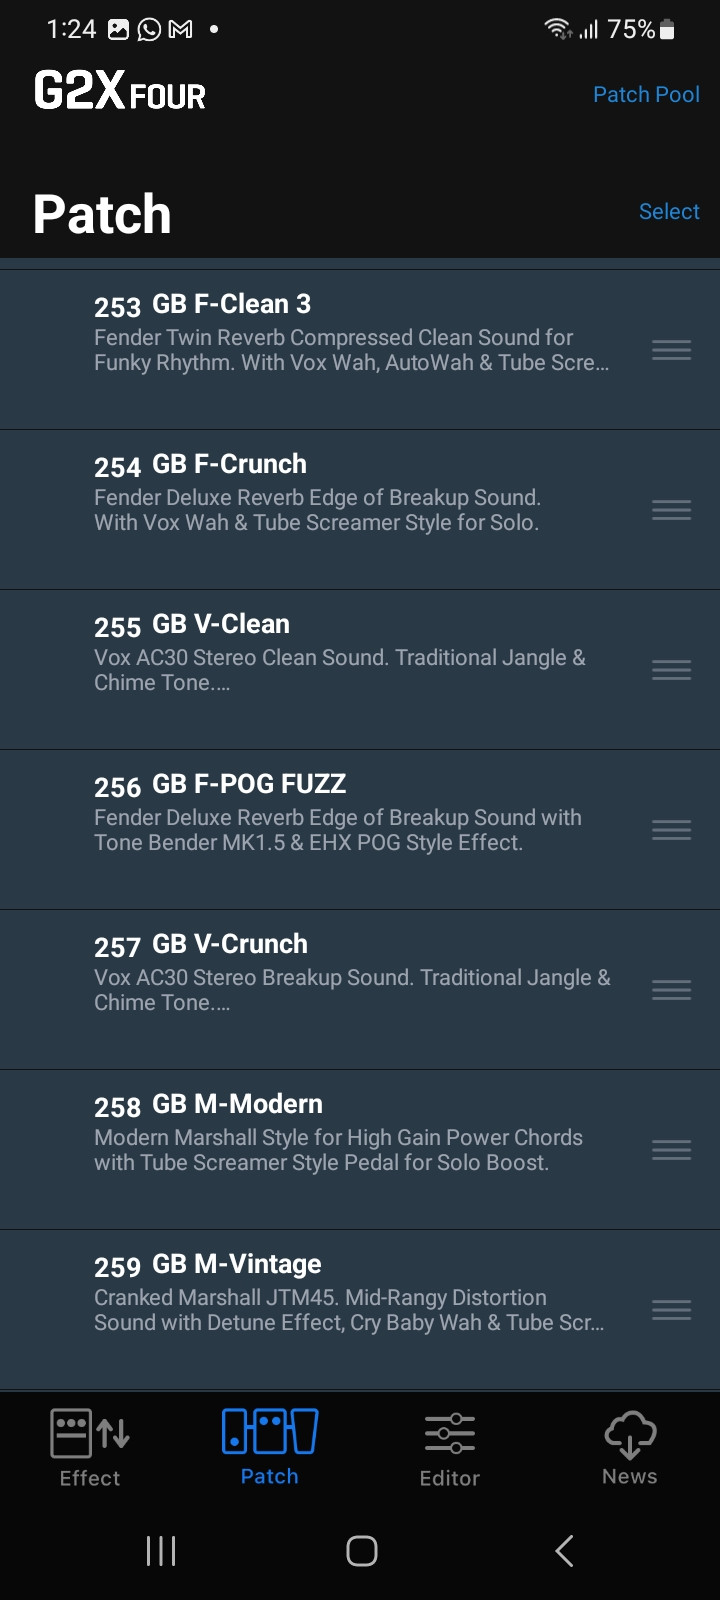Viewport: 720px width, 1600px height.
Task: Tap reorder handle for GB F-POG FUZZ
Action: click(x=671, y=830)
